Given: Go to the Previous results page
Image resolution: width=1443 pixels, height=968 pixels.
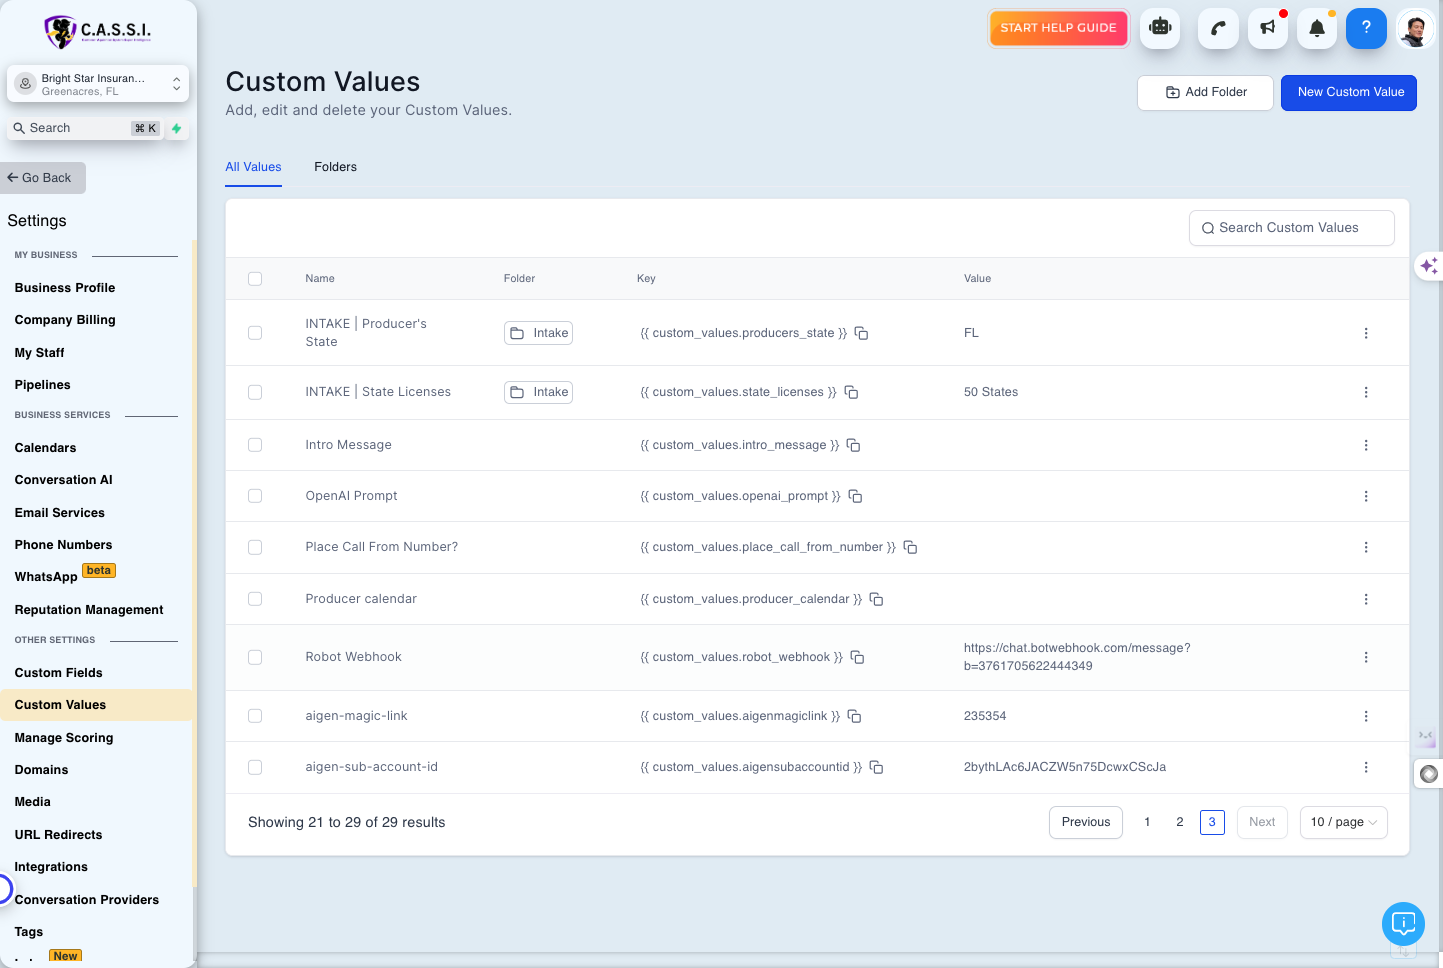Looking at the screenshot, I should (1086, 822).
